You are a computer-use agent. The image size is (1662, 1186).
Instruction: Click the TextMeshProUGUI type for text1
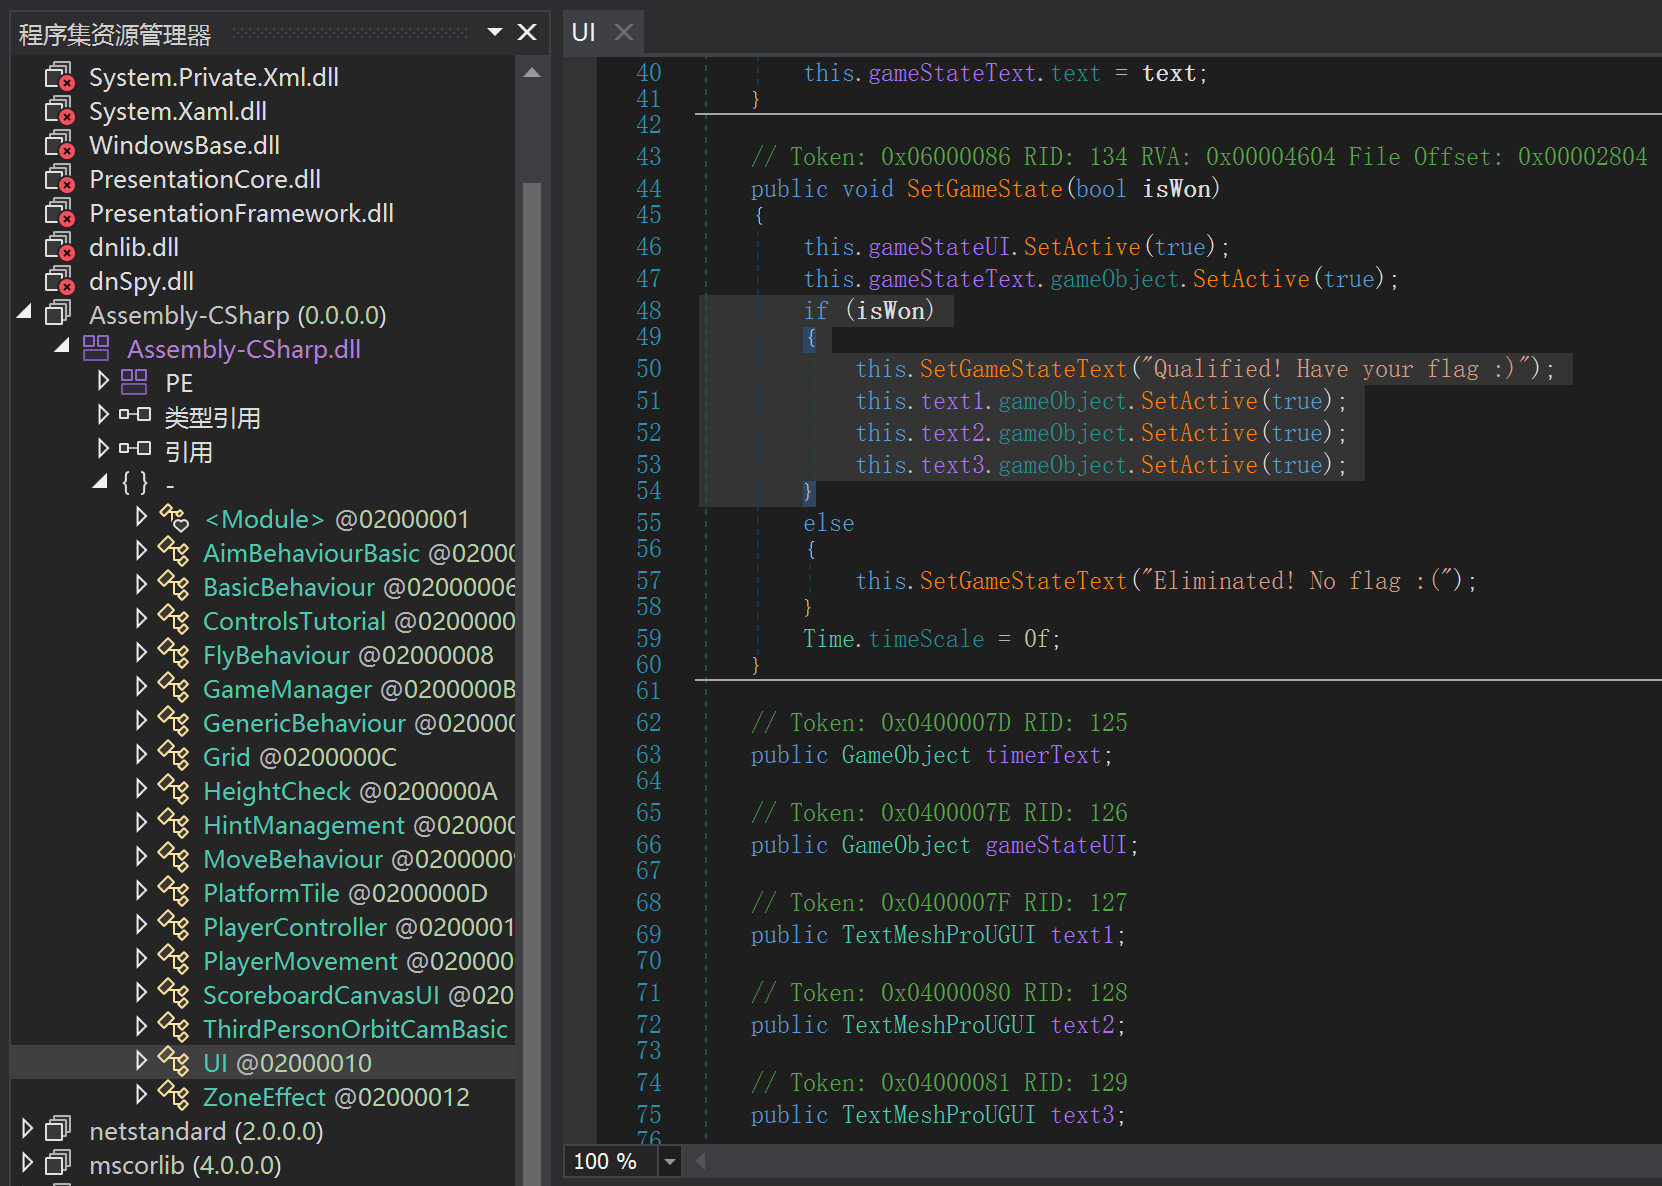(x=939, y=935)
